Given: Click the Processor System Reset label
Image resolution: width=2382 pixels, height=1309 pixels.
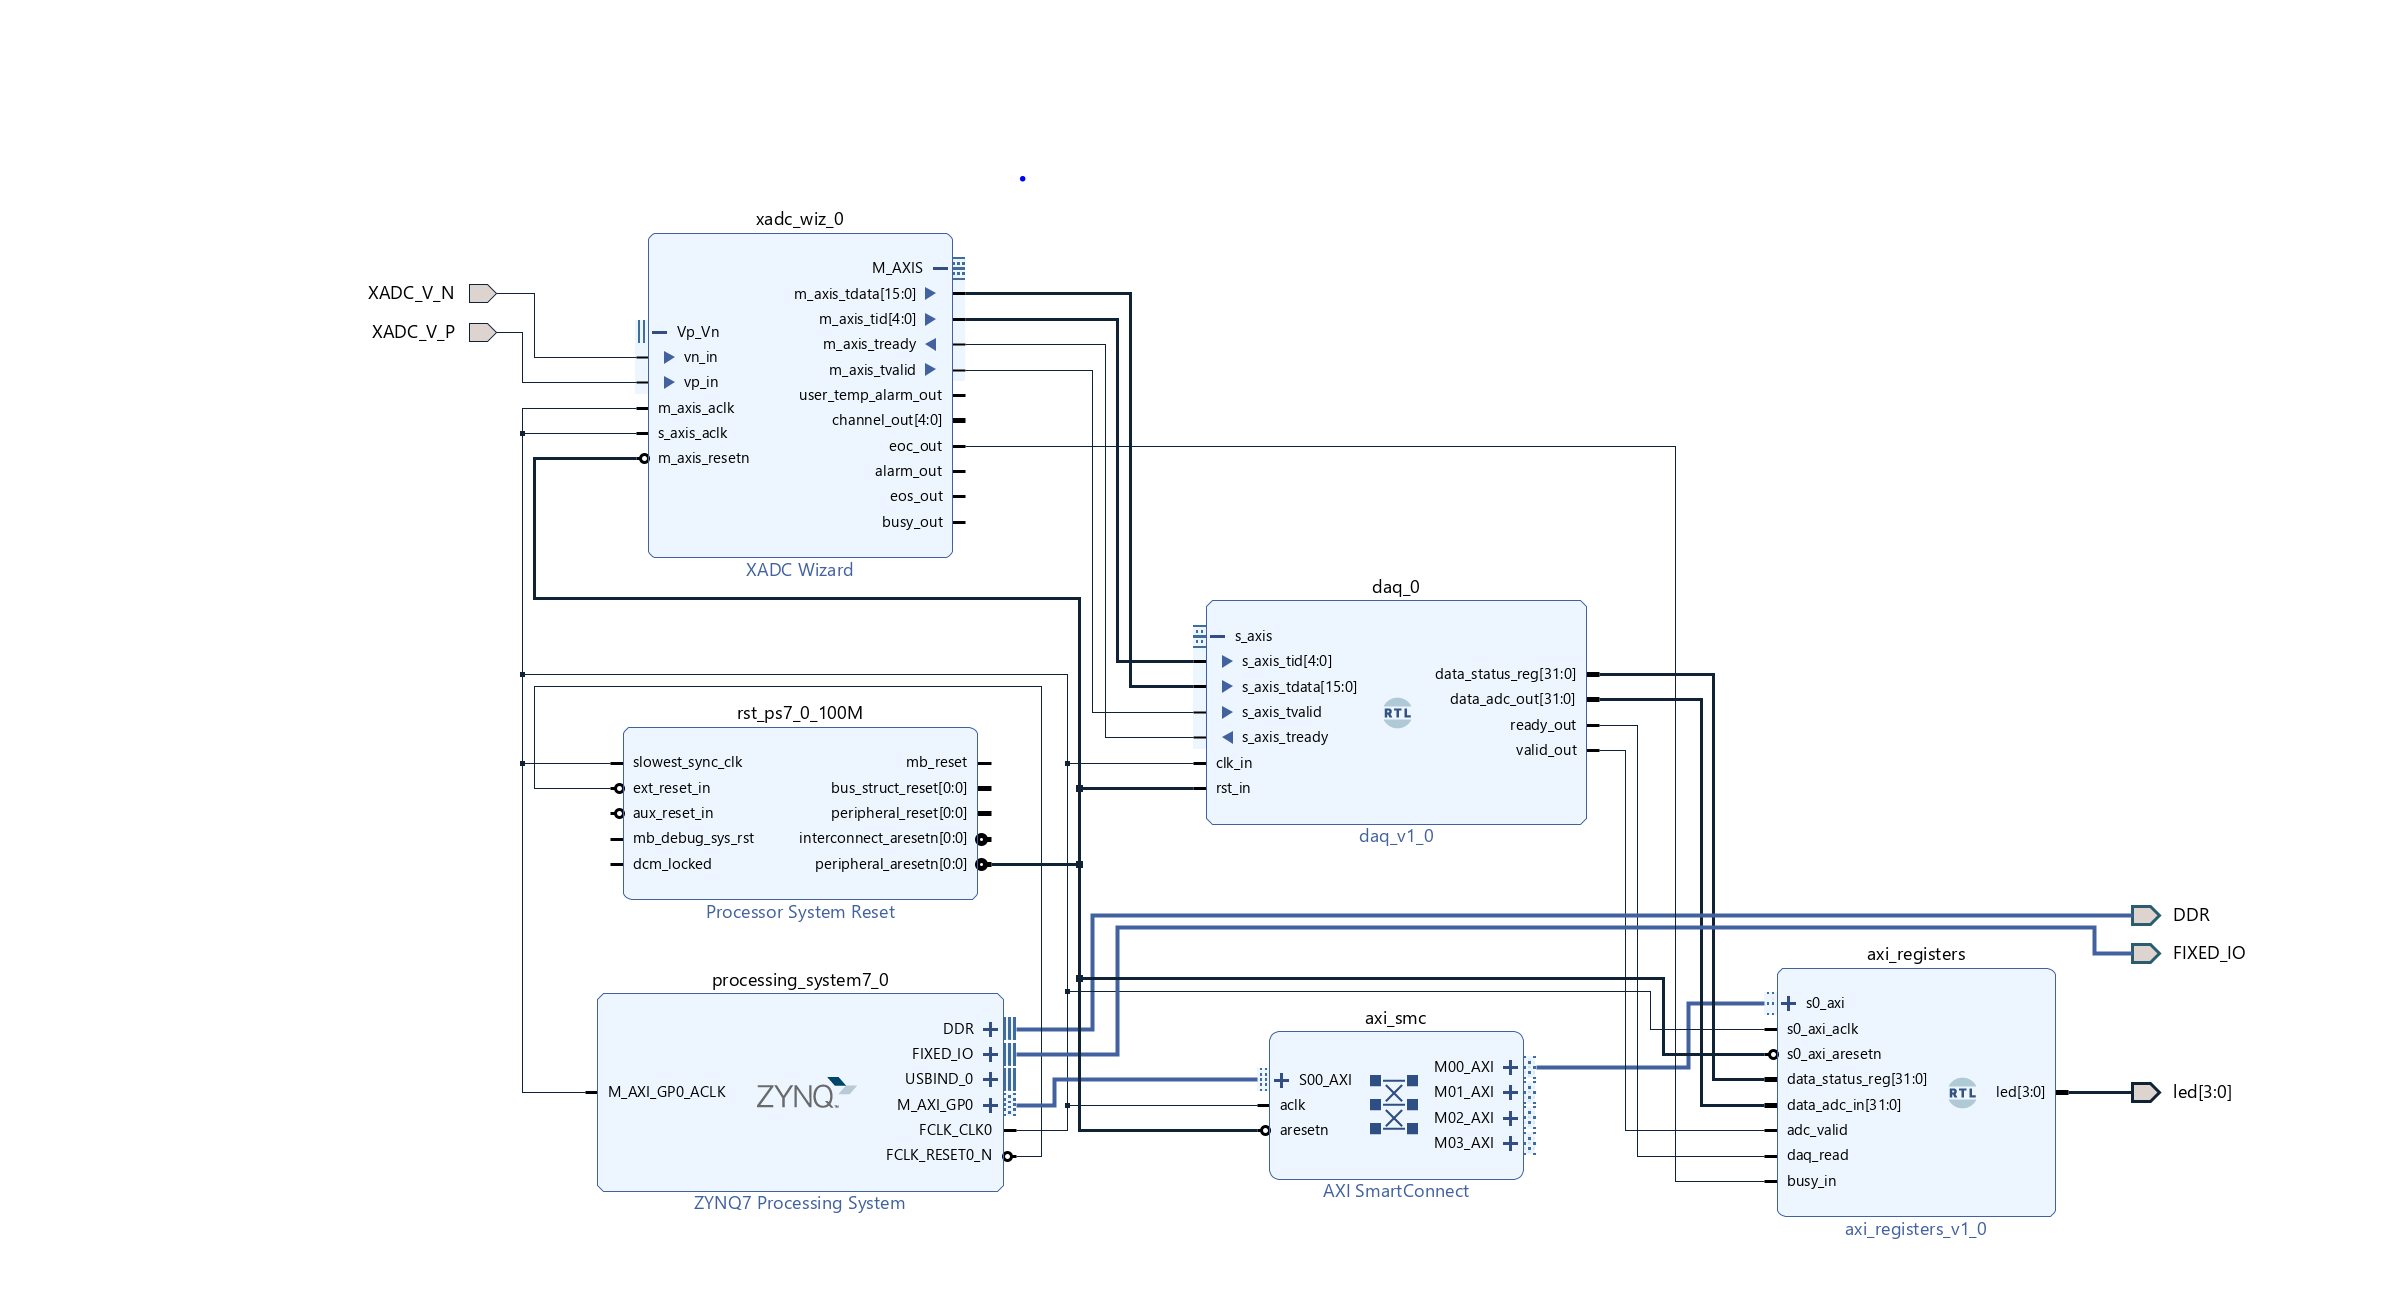Looking at the screenshot, I should [x=800, y=912].
